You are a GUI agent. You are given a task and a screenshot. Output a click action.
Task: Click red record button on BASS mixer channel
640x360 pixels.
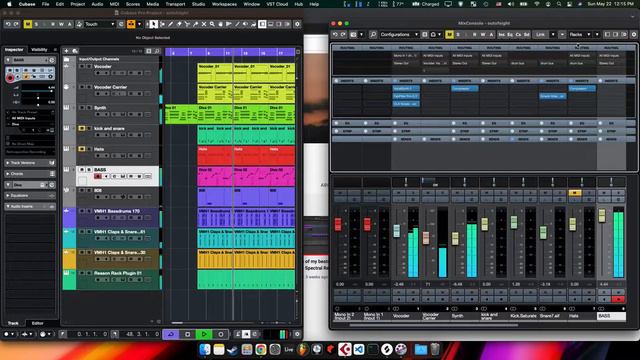pos(618,299)
